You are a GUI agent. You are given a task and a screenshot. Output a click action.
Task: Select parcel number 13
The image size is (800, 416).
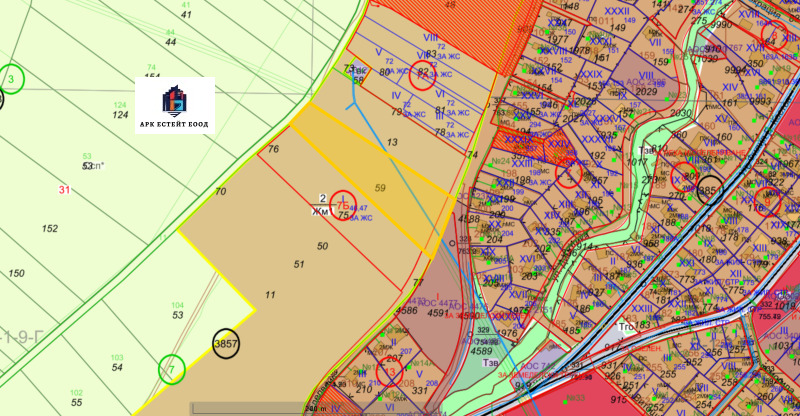click(392, 143)
